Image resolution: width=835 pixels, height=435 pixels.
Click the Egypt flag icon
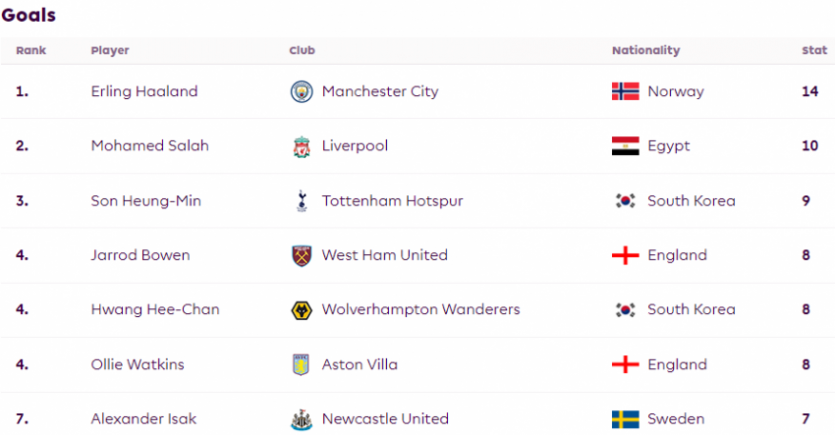coord(625,146)
